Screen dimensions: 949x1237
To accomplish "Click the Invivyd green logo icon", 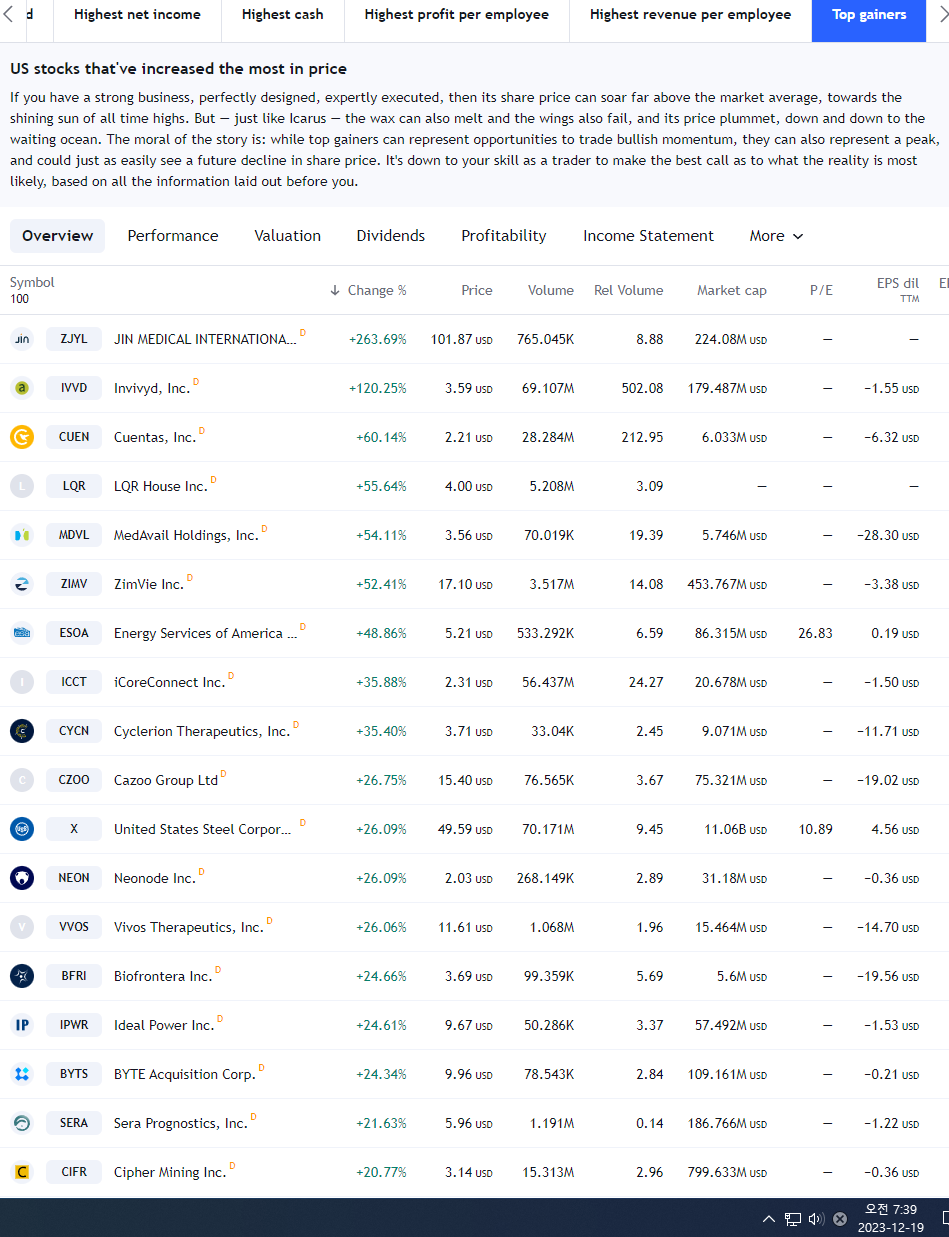I will 22,388.
